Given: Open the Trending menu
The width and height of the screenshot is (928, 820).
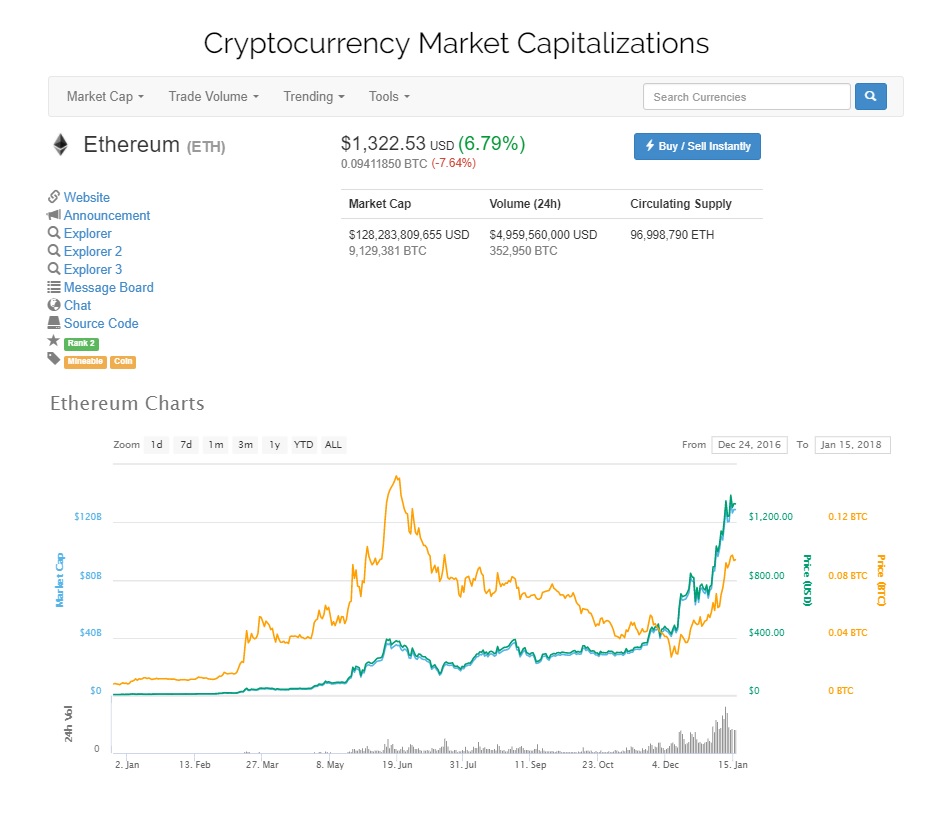Looking at the screenshot, I should (x=313, y=97).
